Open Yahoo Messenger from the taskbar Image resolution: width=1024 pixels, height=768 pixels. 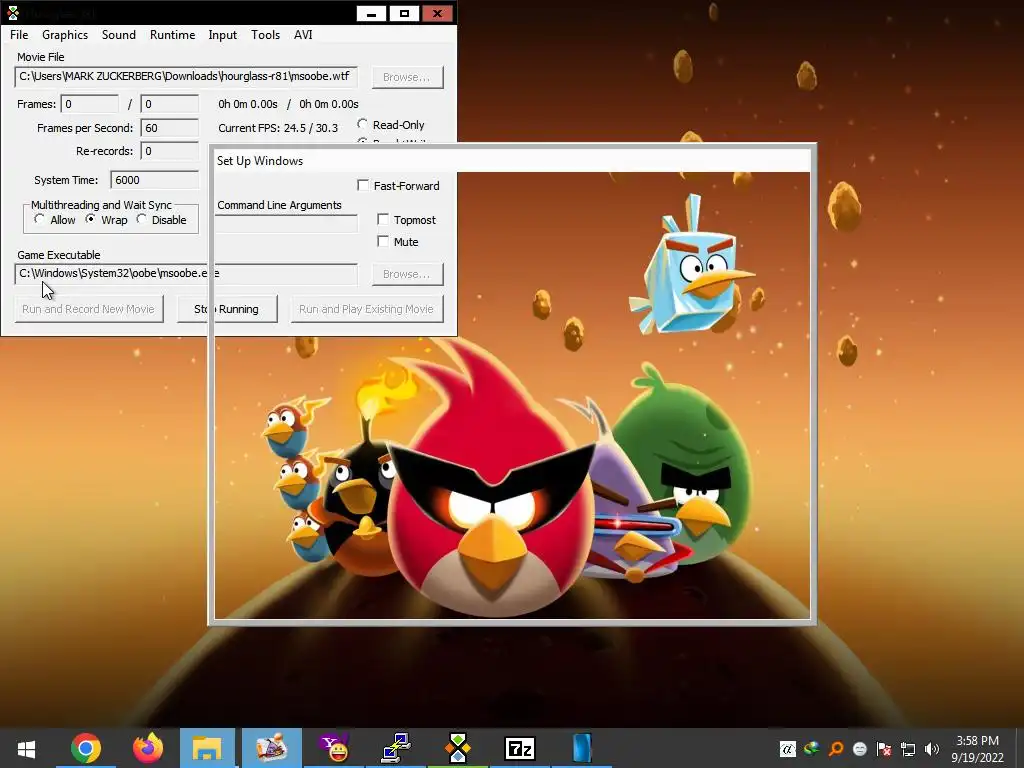[334, 748]
